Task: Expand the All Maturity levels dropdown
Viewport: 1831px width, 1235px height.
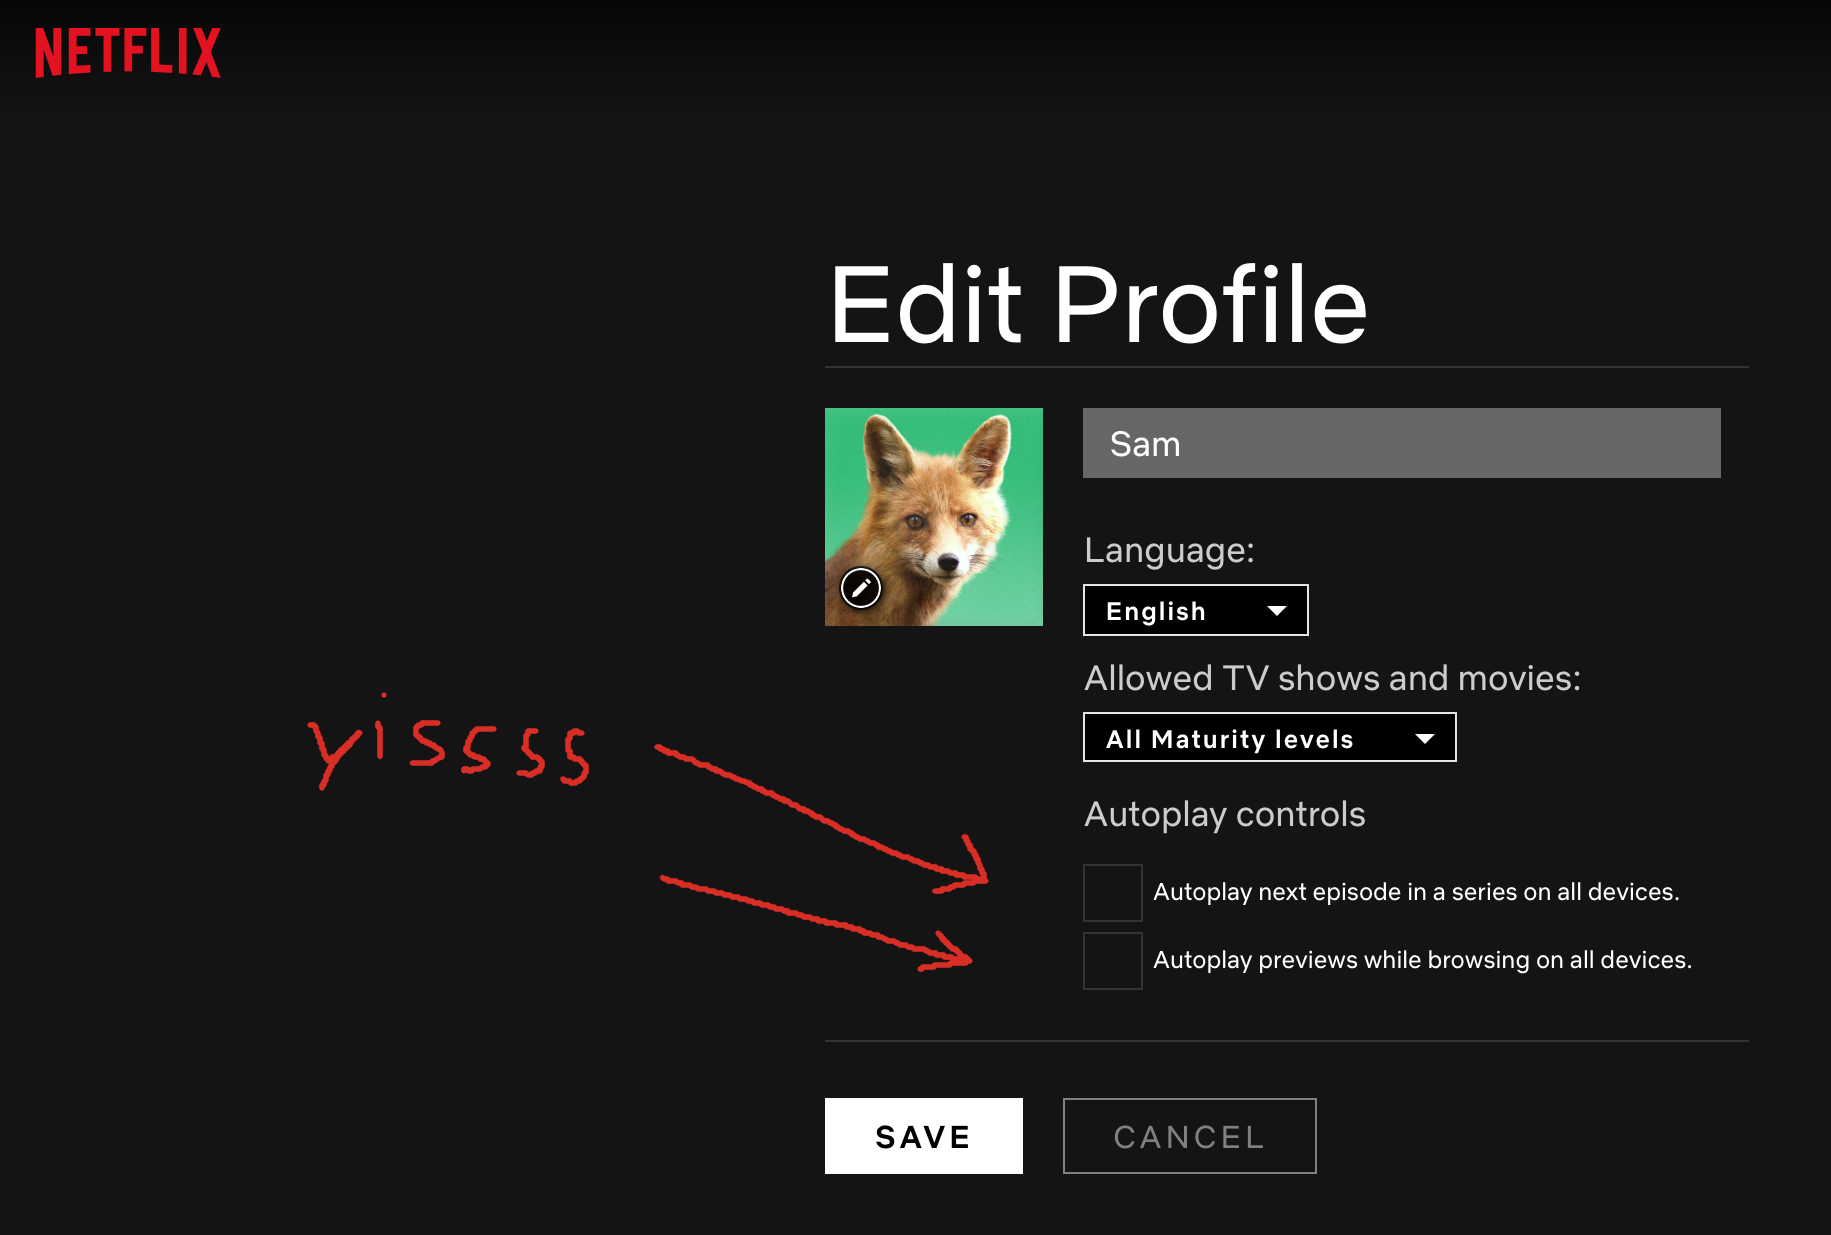Action: tap(1269, 738)
